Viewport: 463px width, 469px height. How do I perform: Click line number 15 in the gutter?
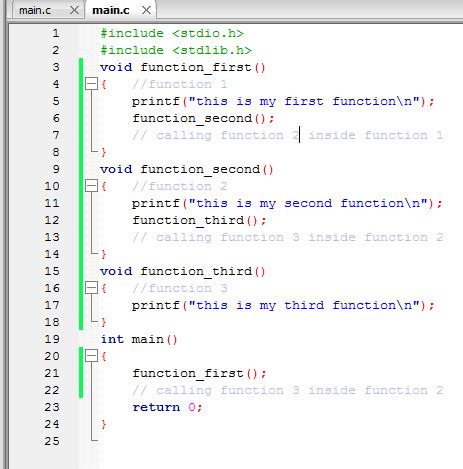tap(52, 271)
